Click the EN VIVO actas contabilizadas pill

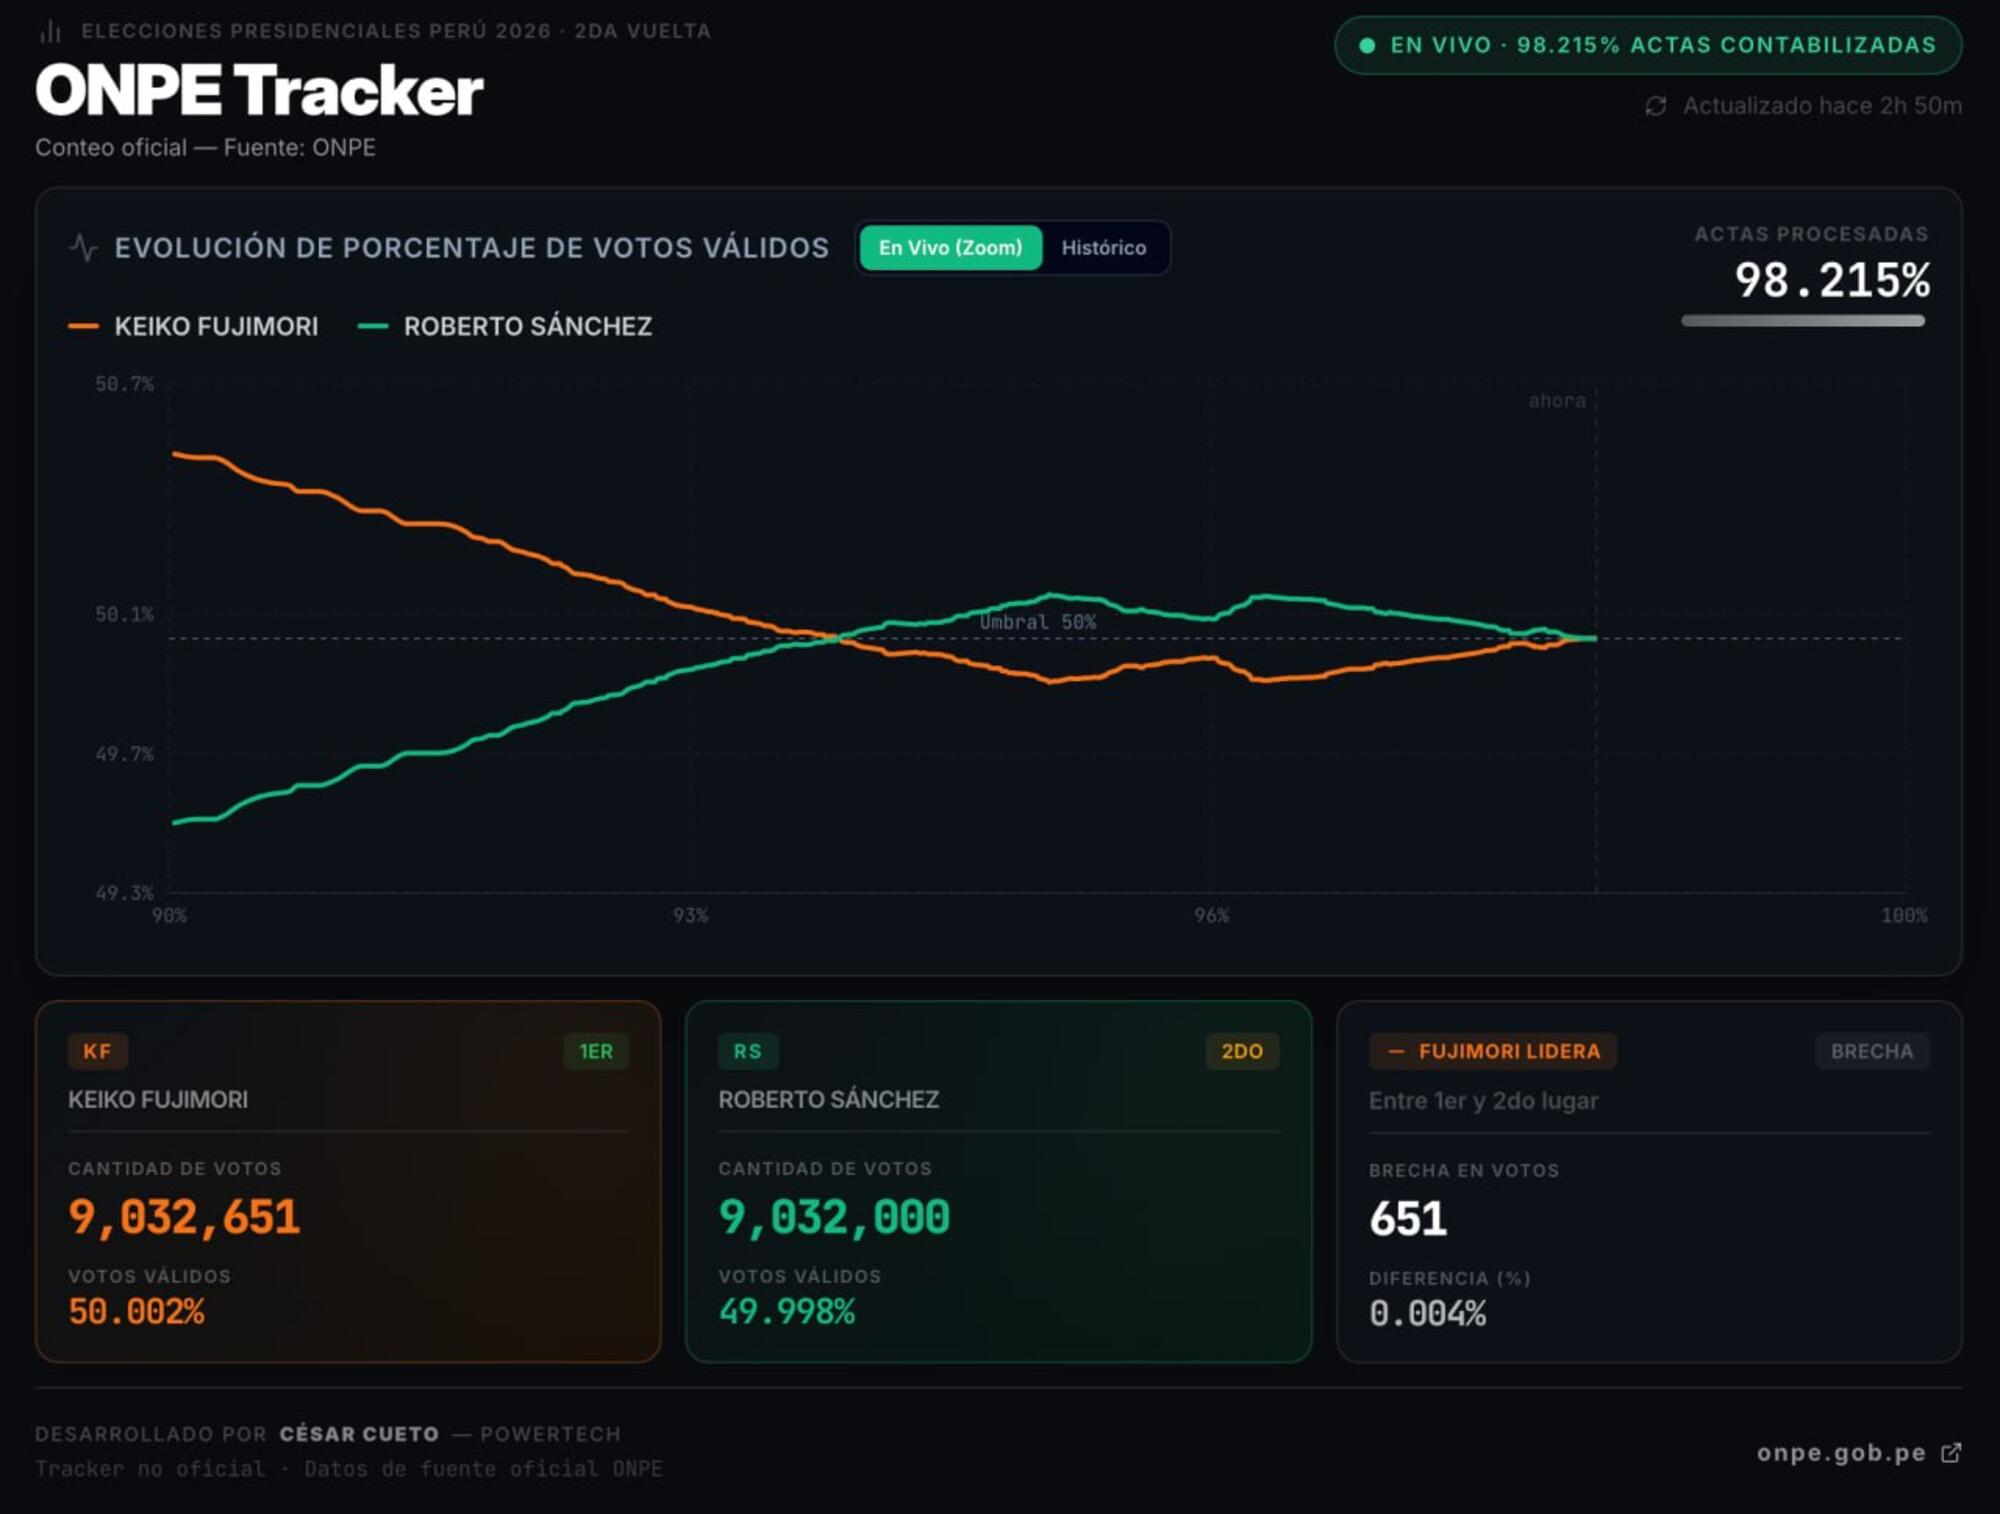click(1648, 45)
